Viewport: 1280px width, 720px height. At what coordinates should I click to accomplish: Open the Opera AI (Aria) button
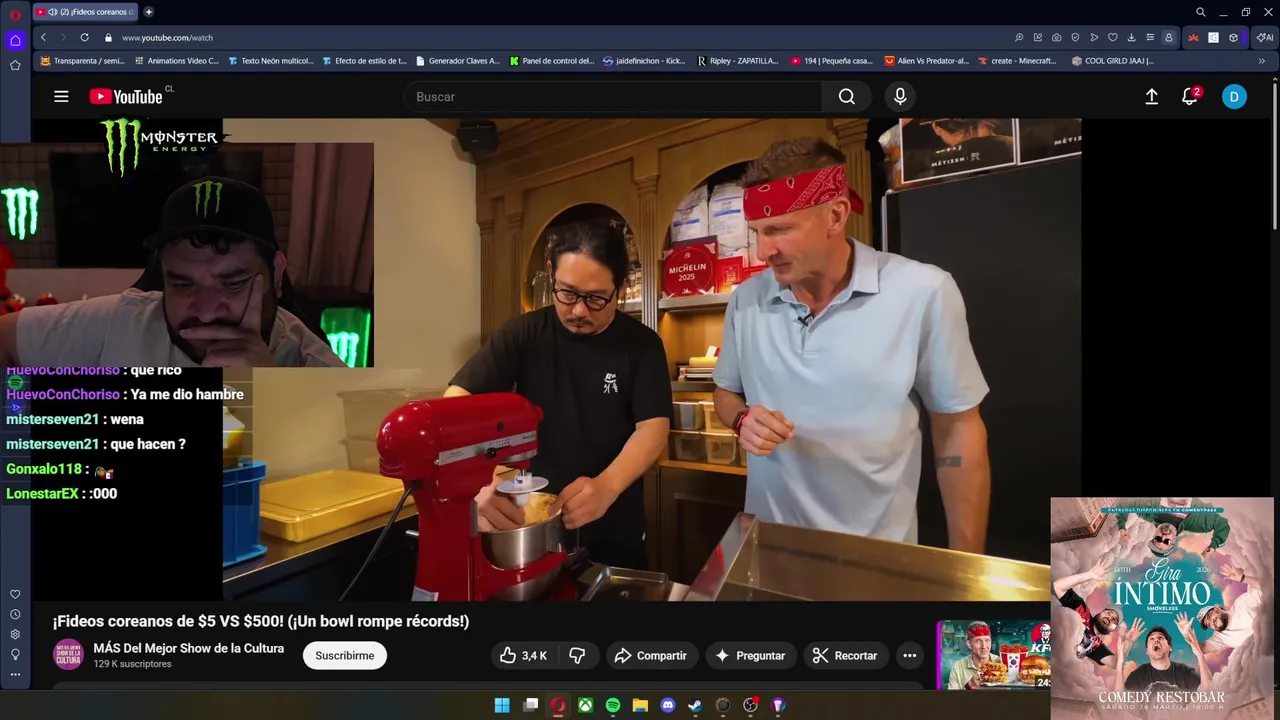point(1265,38)
